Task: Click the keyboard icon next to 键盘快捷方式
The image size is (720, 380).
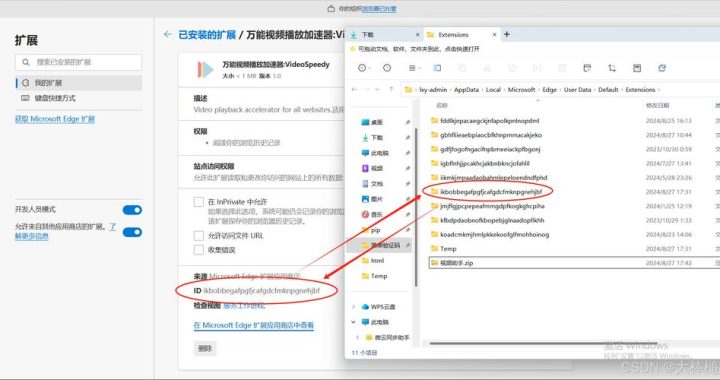Action: (25, 98)
